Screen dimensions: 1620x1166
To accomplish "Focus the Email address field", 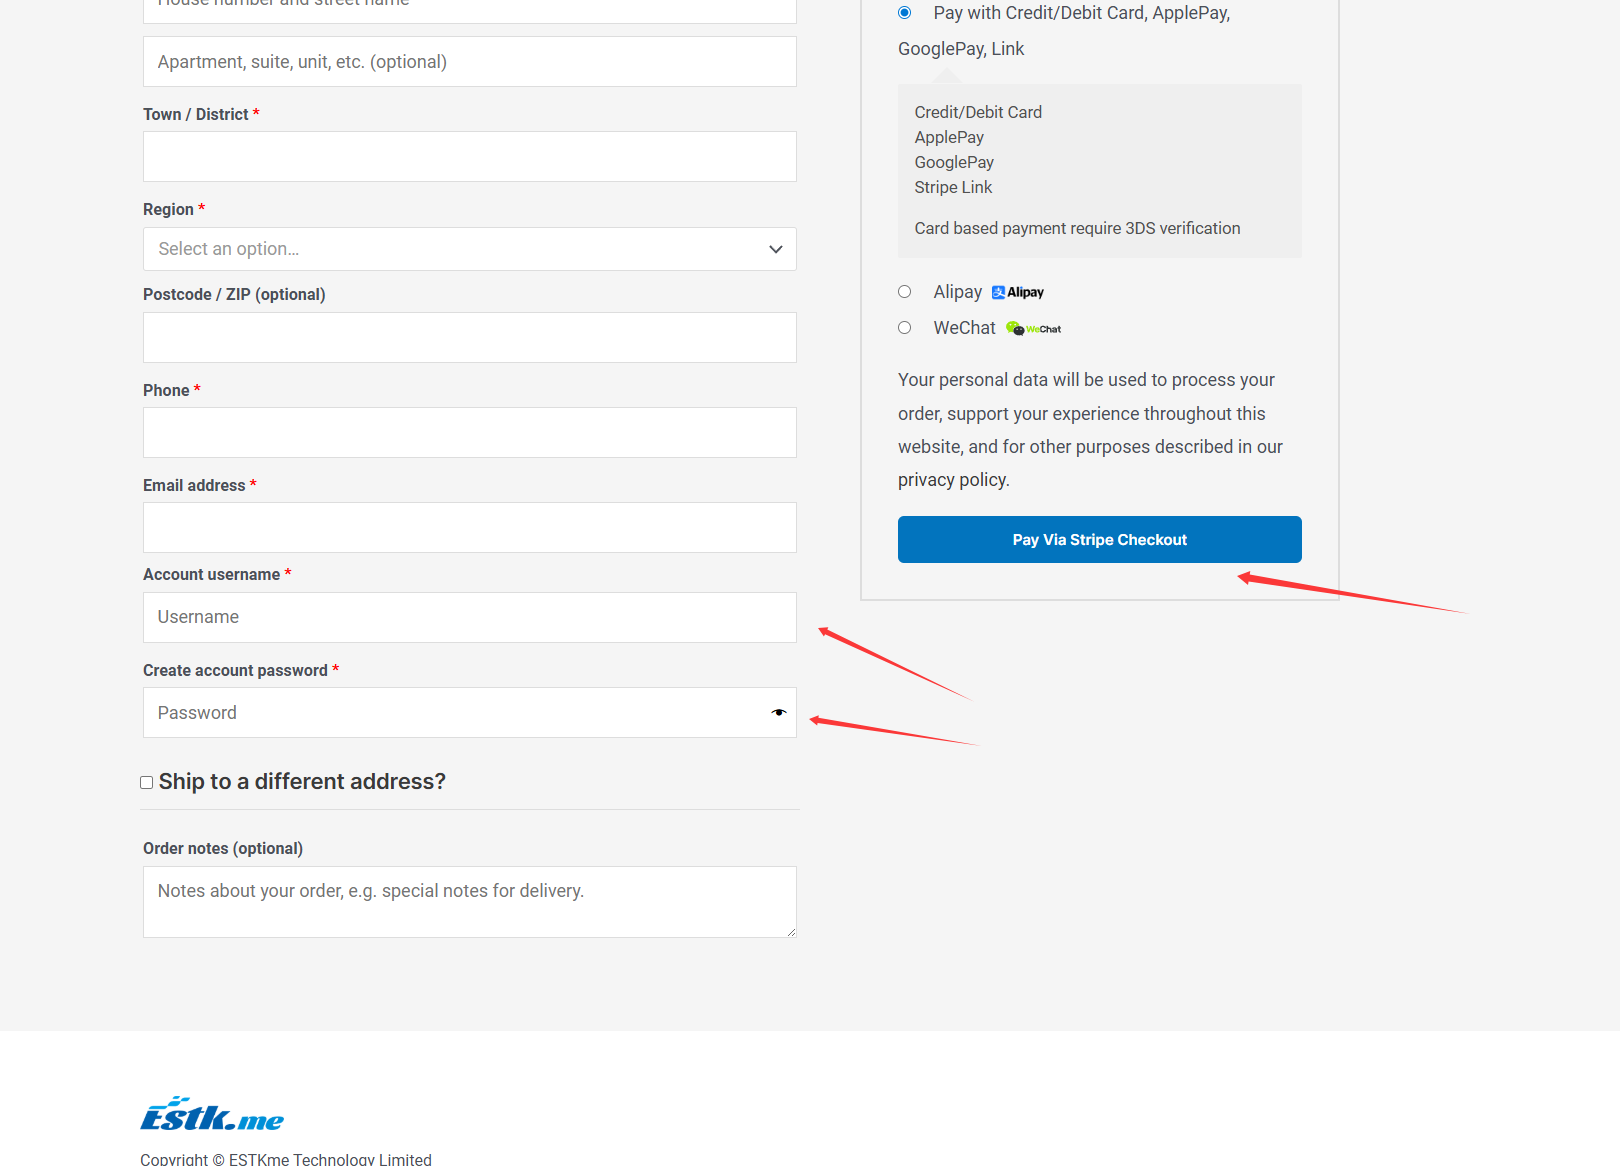I will click(x=469, y=528).
